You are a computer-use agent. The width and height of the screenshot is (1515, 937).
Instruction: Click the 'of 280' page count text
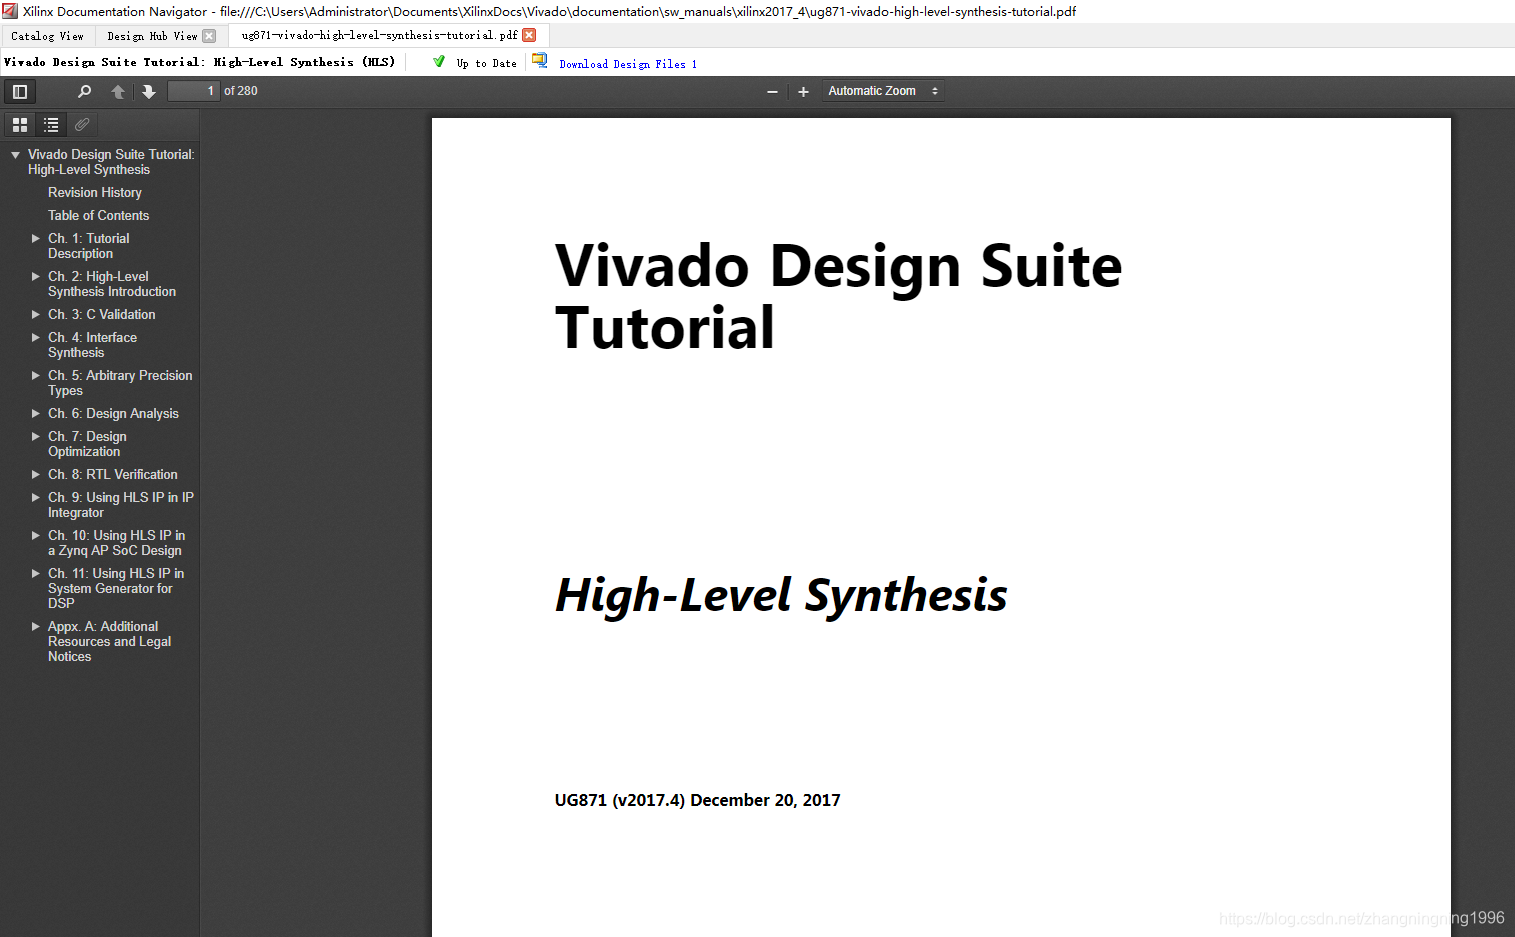pyautogui.click(x=241, y=91)
